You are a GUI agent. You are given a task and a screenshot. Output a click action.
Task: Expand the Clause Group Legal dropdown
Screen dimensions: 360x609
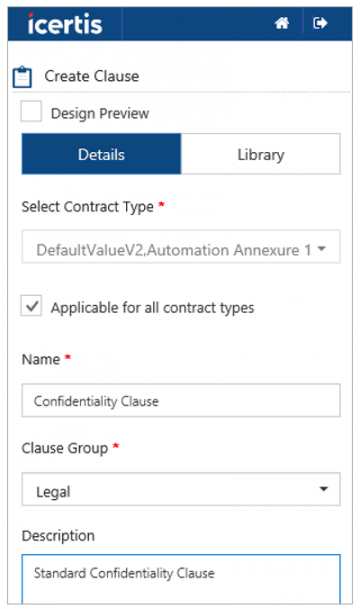[x=181, y=489]
